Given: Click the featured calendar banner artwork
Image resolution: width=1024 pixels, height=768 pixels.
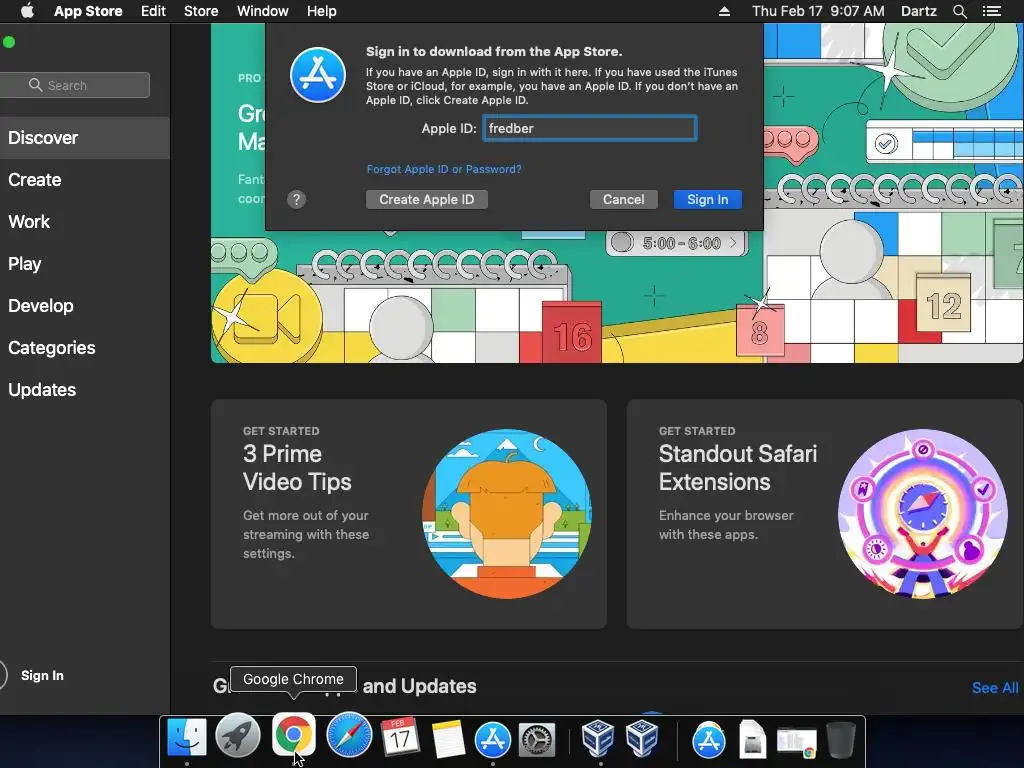Looking at the screenshot, I should tap(616, 297).
